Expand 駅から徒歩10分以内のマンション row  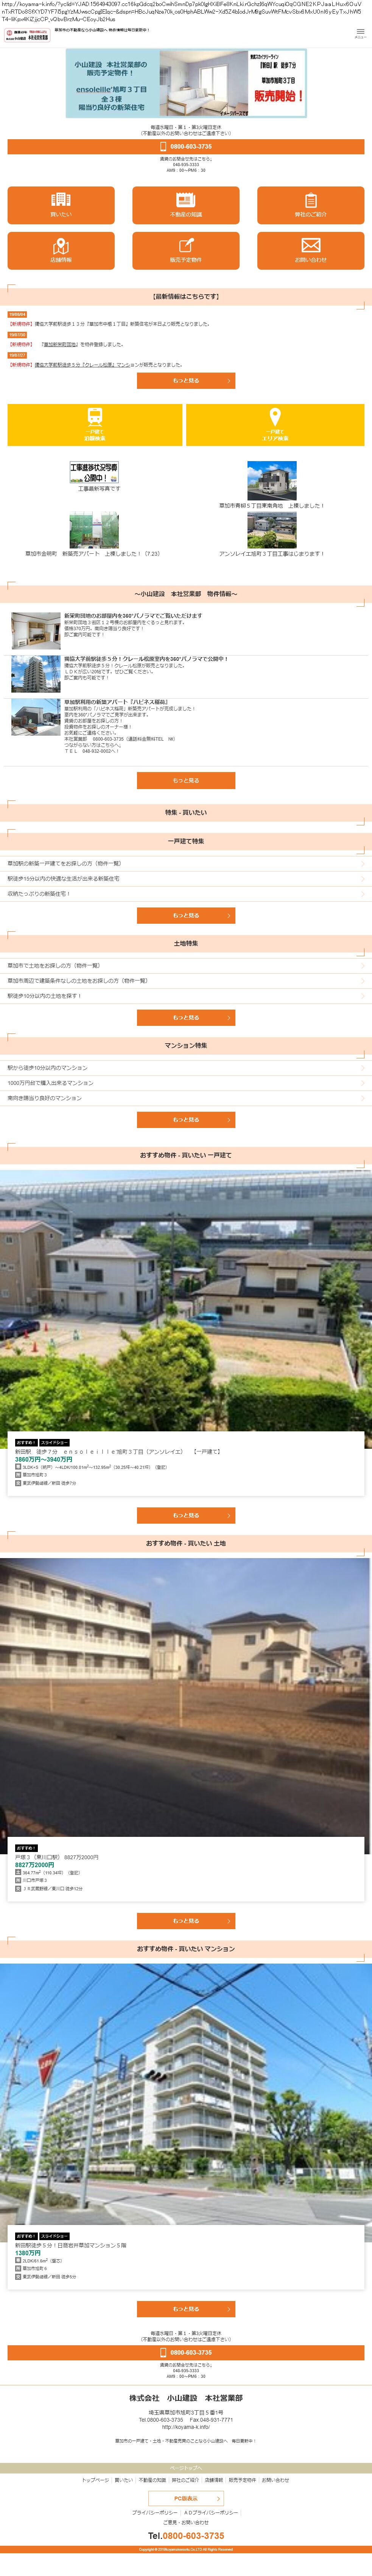coord(186,1068)
